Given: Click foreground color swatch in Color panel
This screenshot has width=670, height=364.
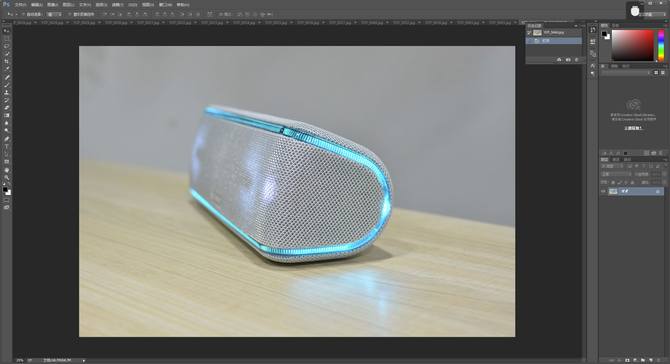Looking at the screenshot, I should coord(605,34).
